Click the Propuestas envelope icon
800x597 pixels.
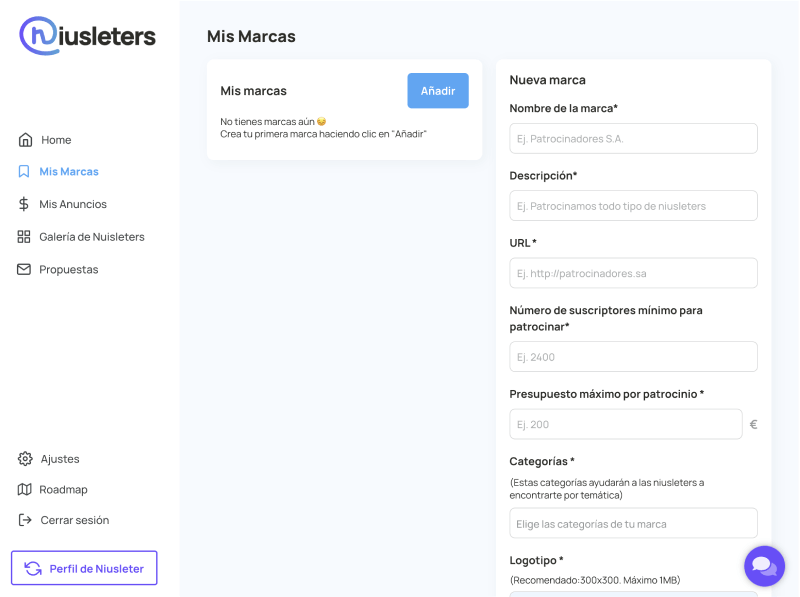click(x=24, y=269)
